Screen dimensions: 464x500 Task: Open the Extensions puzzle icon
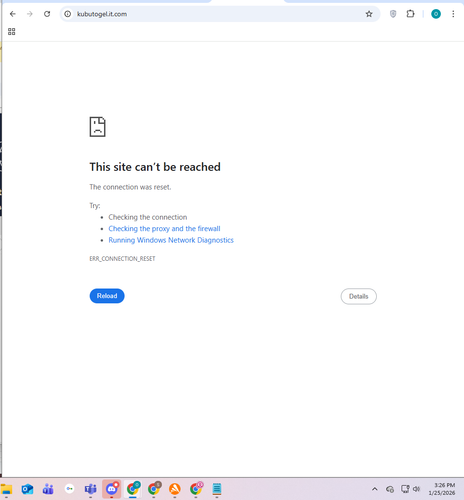point(410,14)
